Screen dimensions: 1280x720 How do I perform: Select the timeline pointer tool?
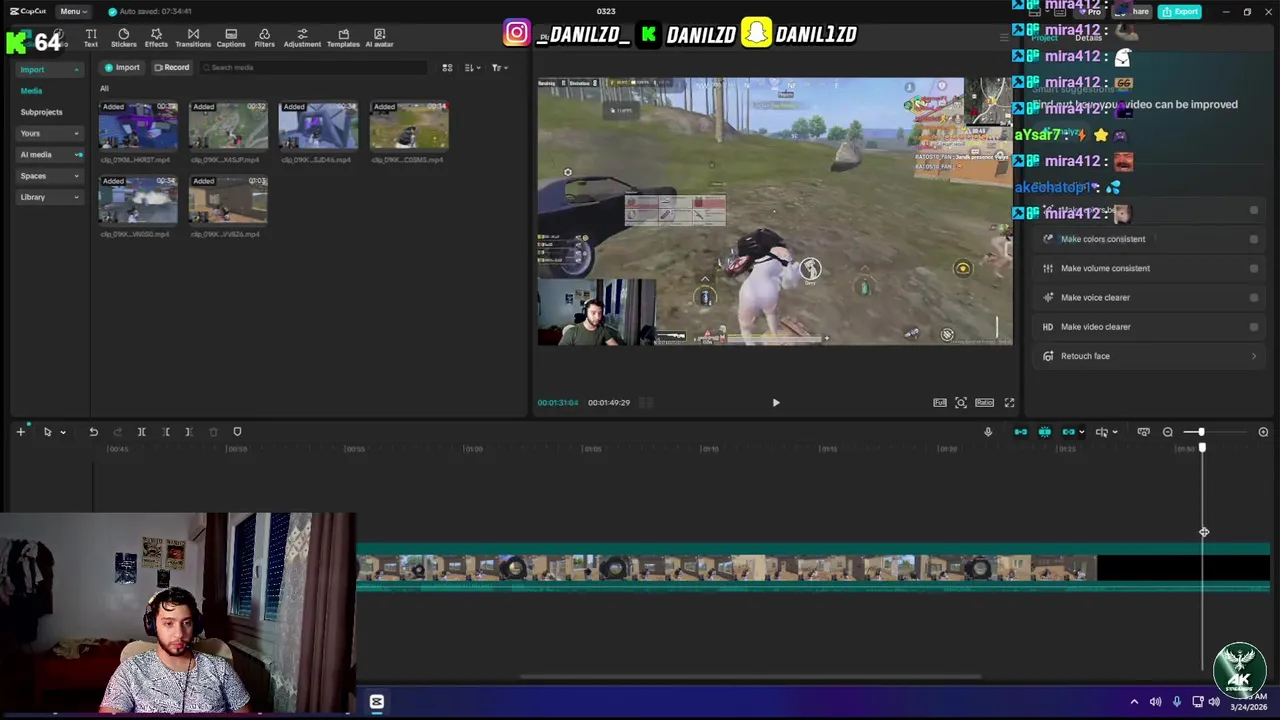(x=47, y=432)
